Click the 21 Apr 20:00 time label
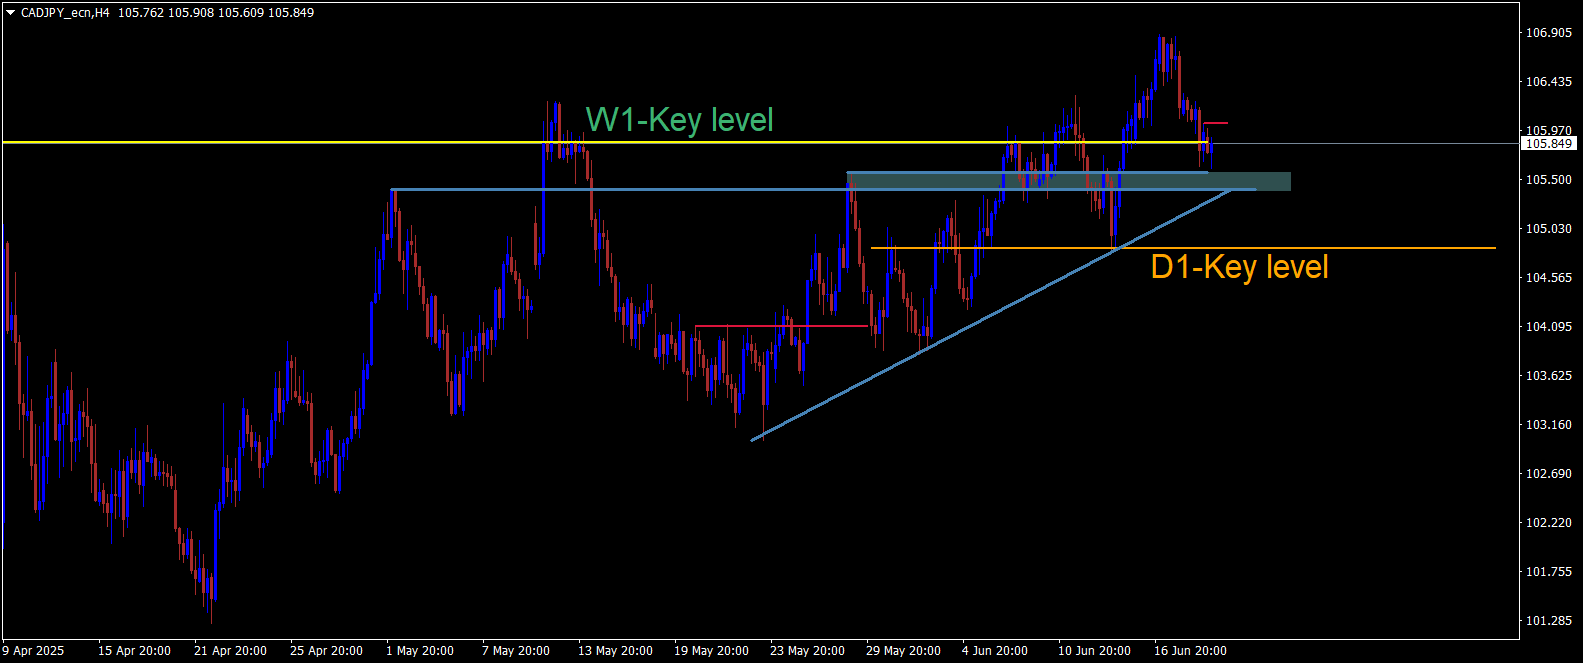Viewport: 1583px width, 663px height. pyautogui.click(x=230, y=651)
